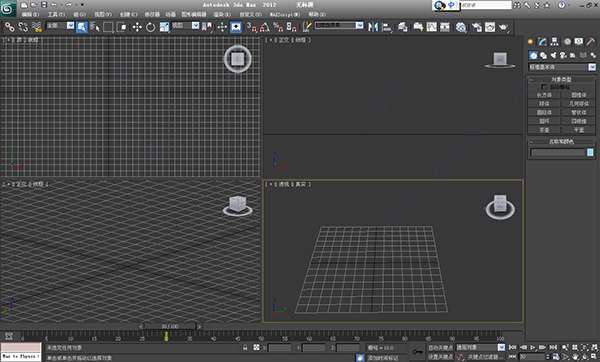The height and width of the screenshot is (362, 600).
Task: Open the Standard Primitives category dropdown
Action: (x=562, y=67)
